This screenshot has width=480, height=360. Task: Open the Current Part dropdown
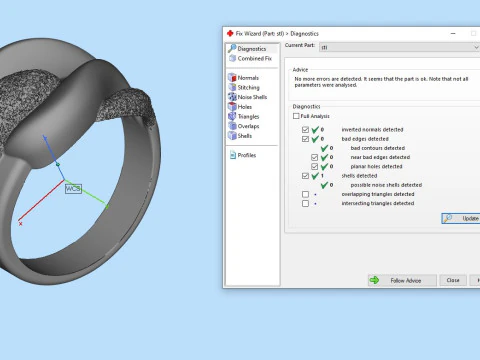click(399, 47)
